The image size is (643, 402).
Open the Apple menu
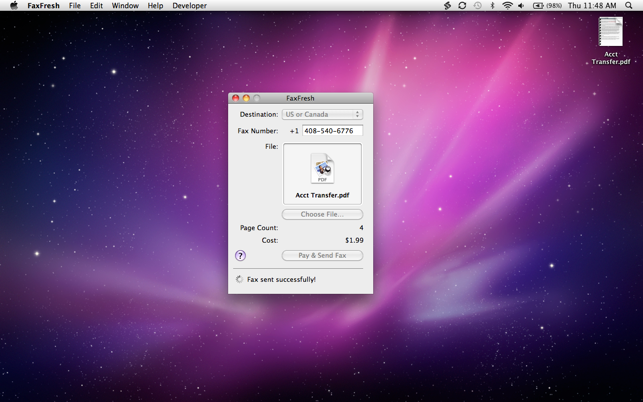pyautogui.click(x=13, y=6)
